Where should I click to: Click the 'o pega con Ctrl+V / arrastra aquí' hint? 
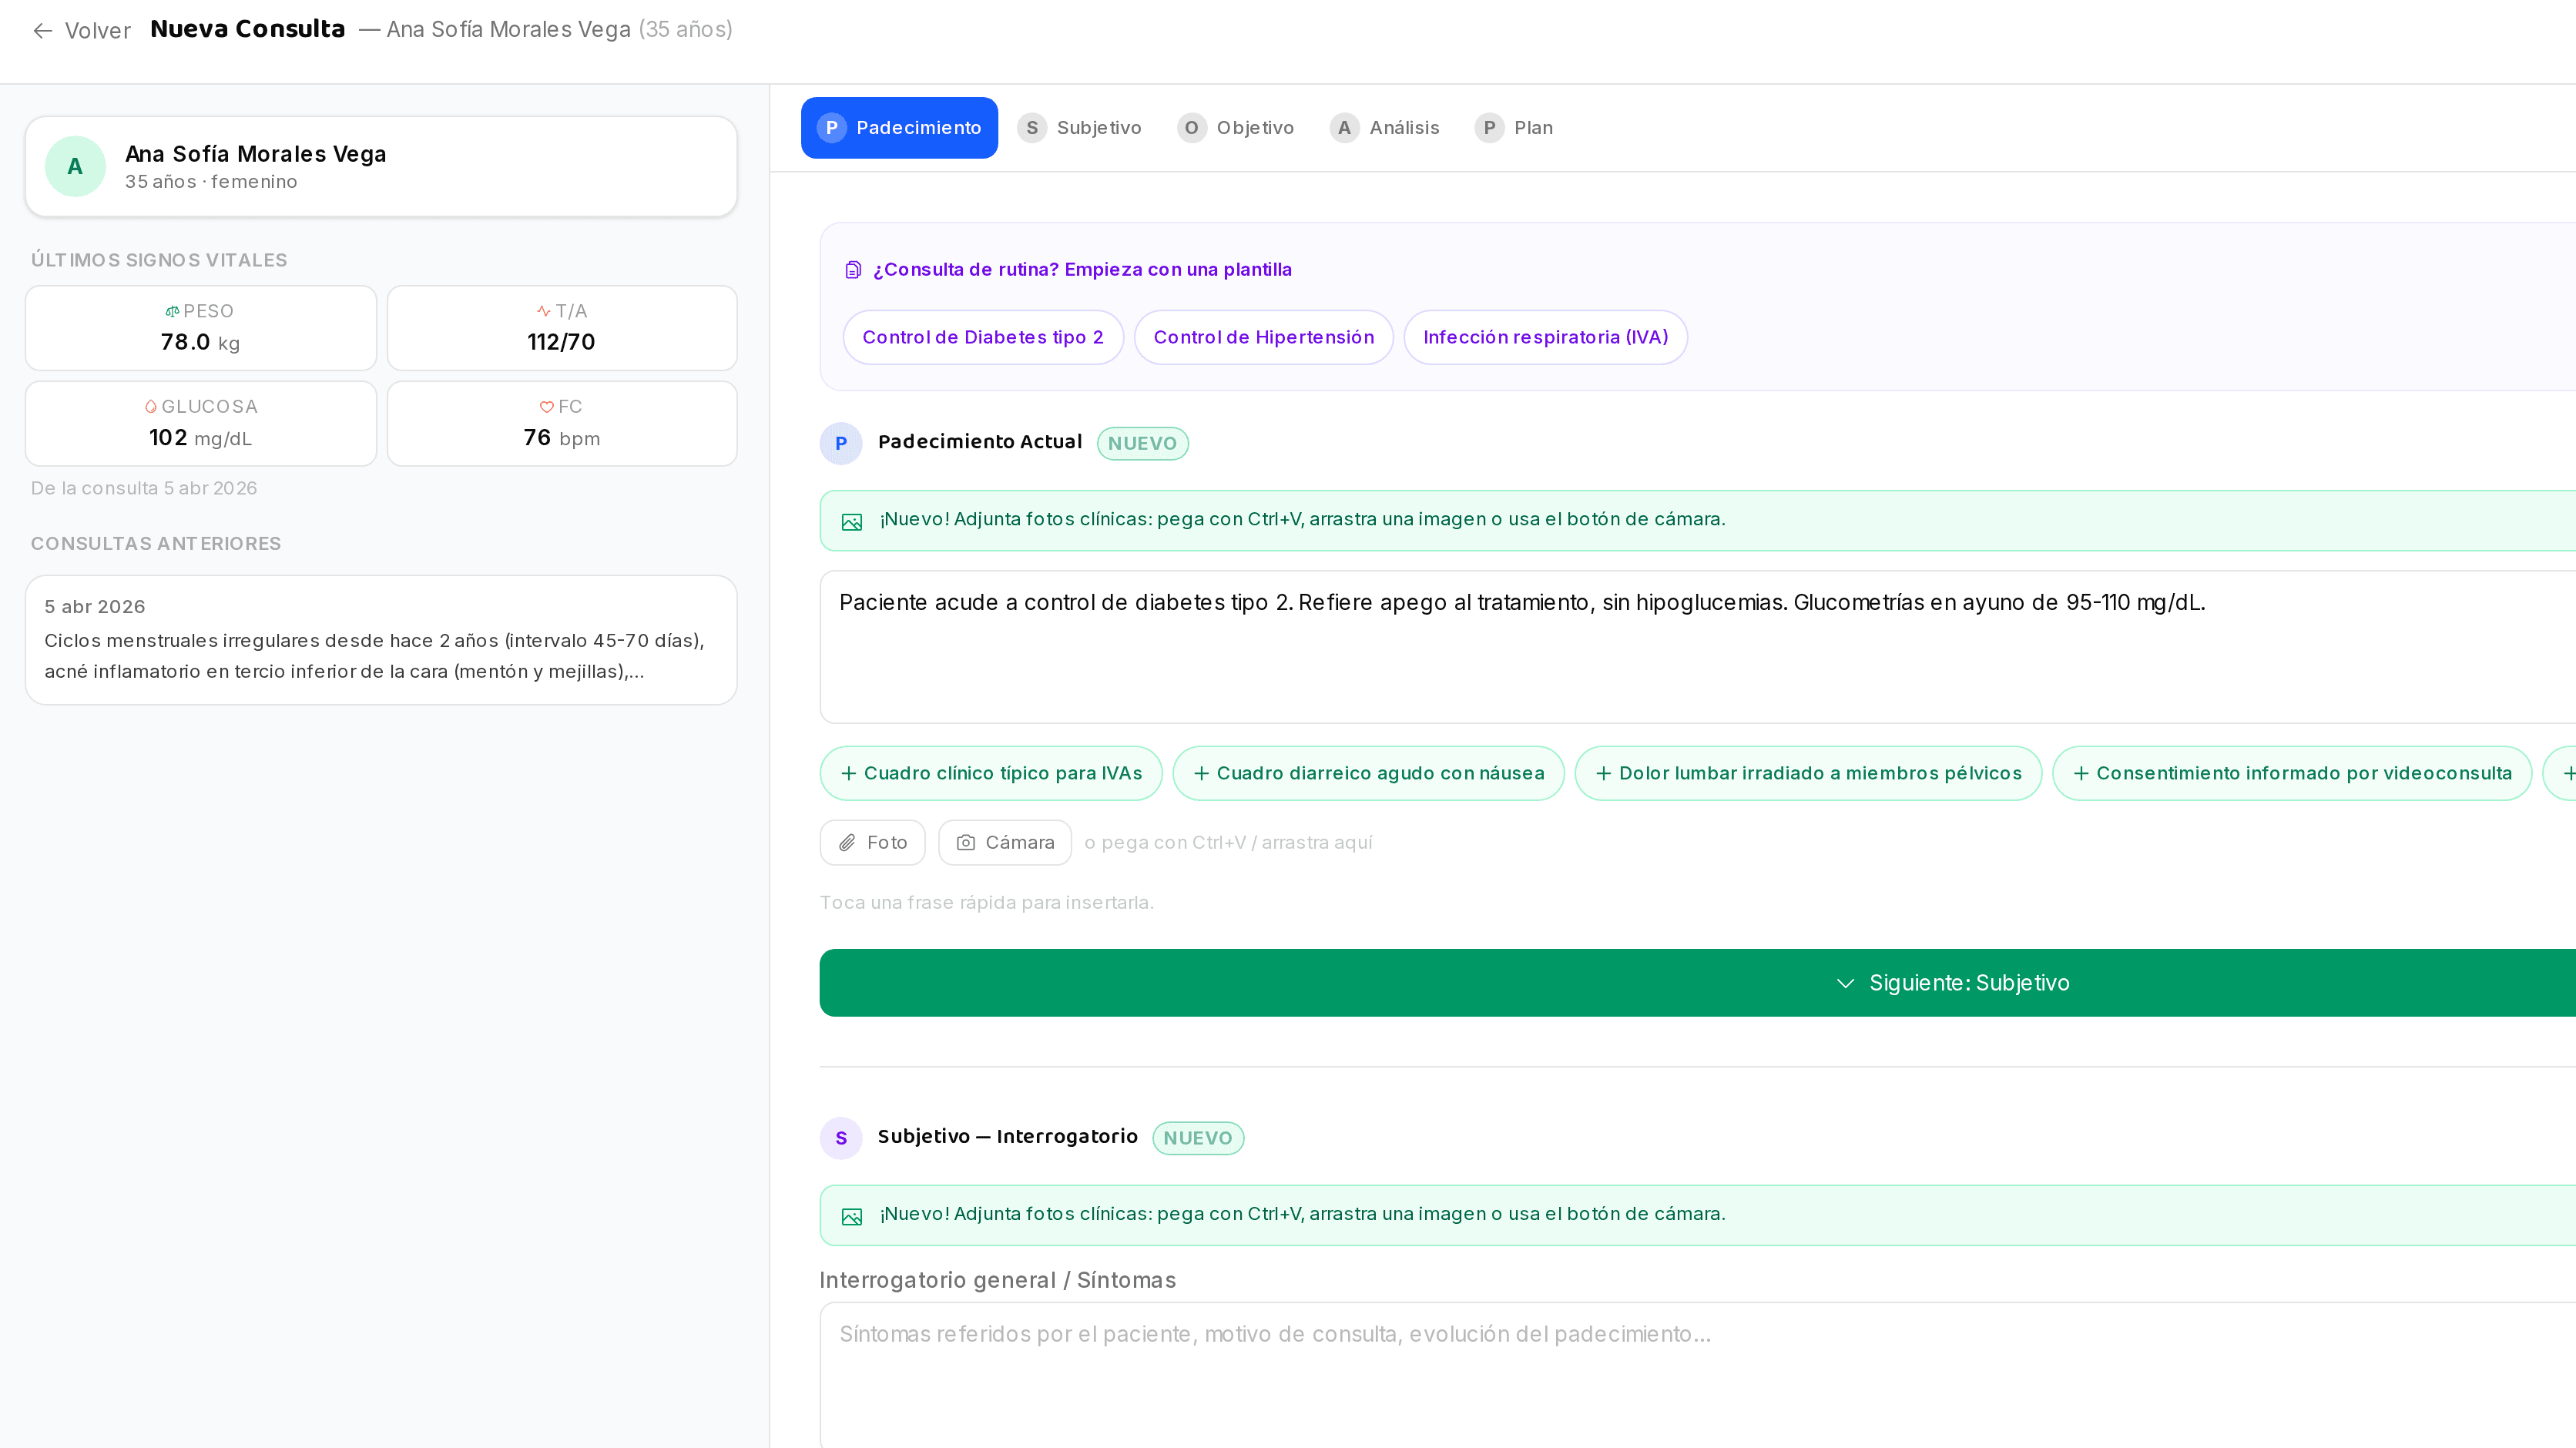pos(1229,843)
